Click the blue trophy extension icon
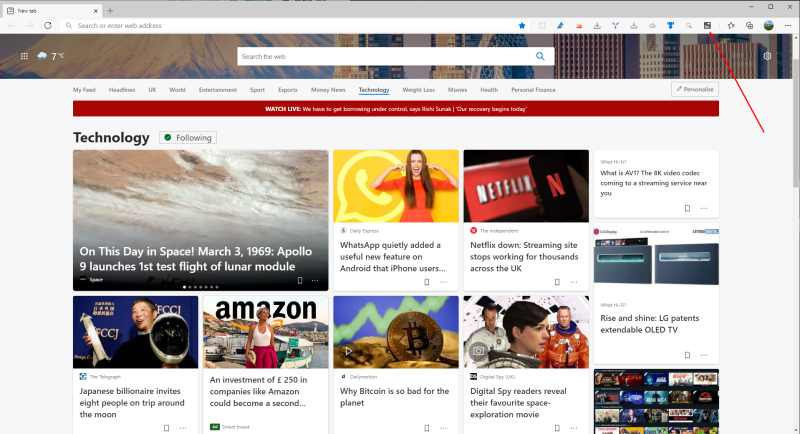This screenshot has height=434, width=800. pos(670,25)
